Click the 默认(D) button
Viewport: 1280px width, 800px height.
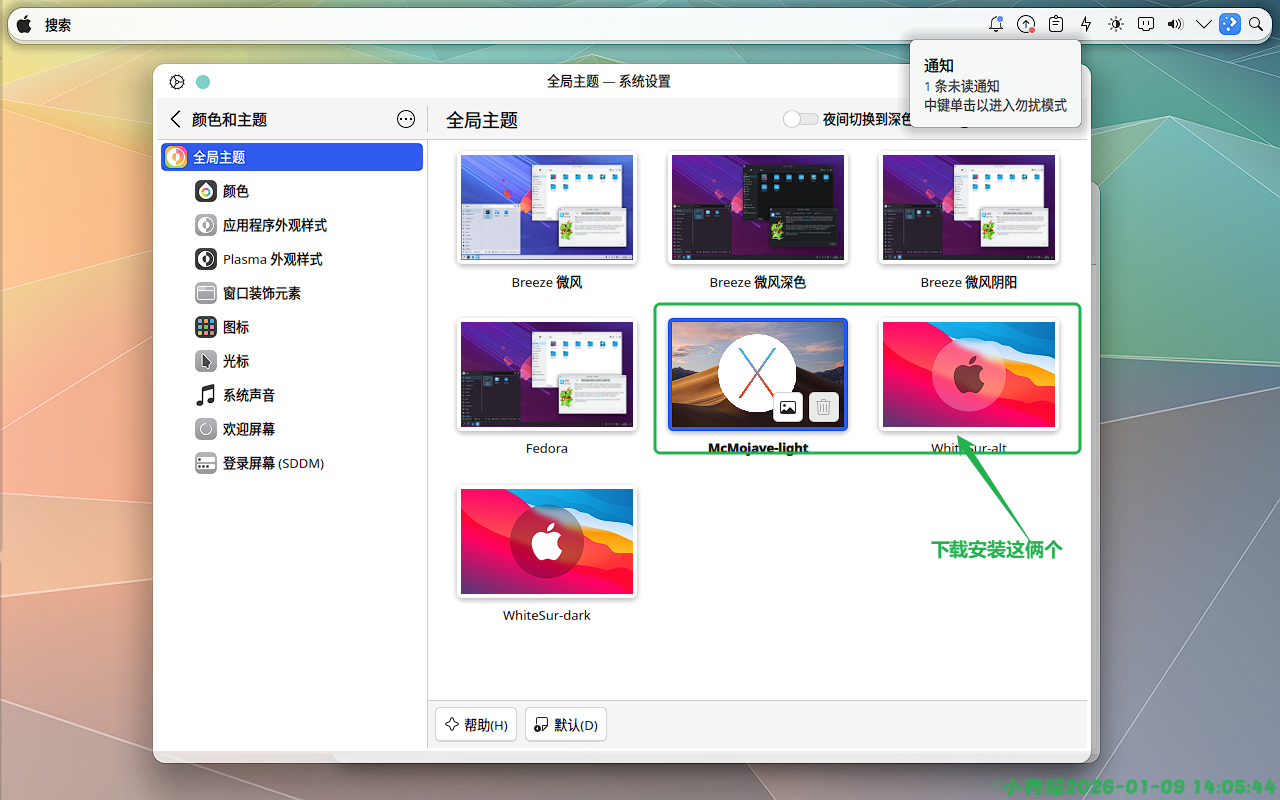tap(566, 725)
